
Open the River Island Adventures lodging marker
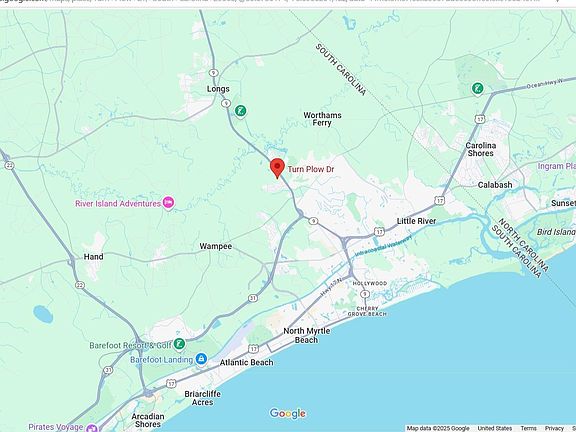[168, 203]
